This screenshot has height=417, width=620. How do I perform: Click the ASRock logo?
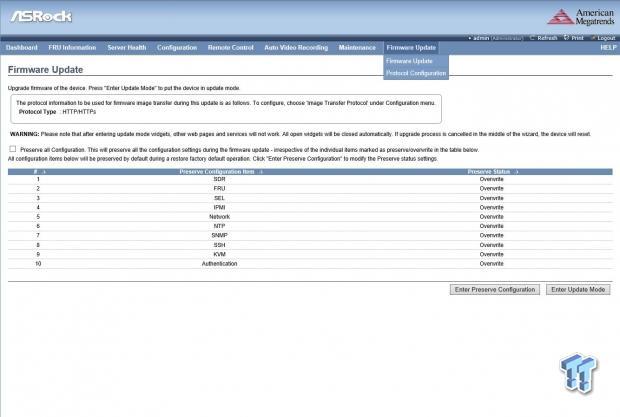point(41,16)
